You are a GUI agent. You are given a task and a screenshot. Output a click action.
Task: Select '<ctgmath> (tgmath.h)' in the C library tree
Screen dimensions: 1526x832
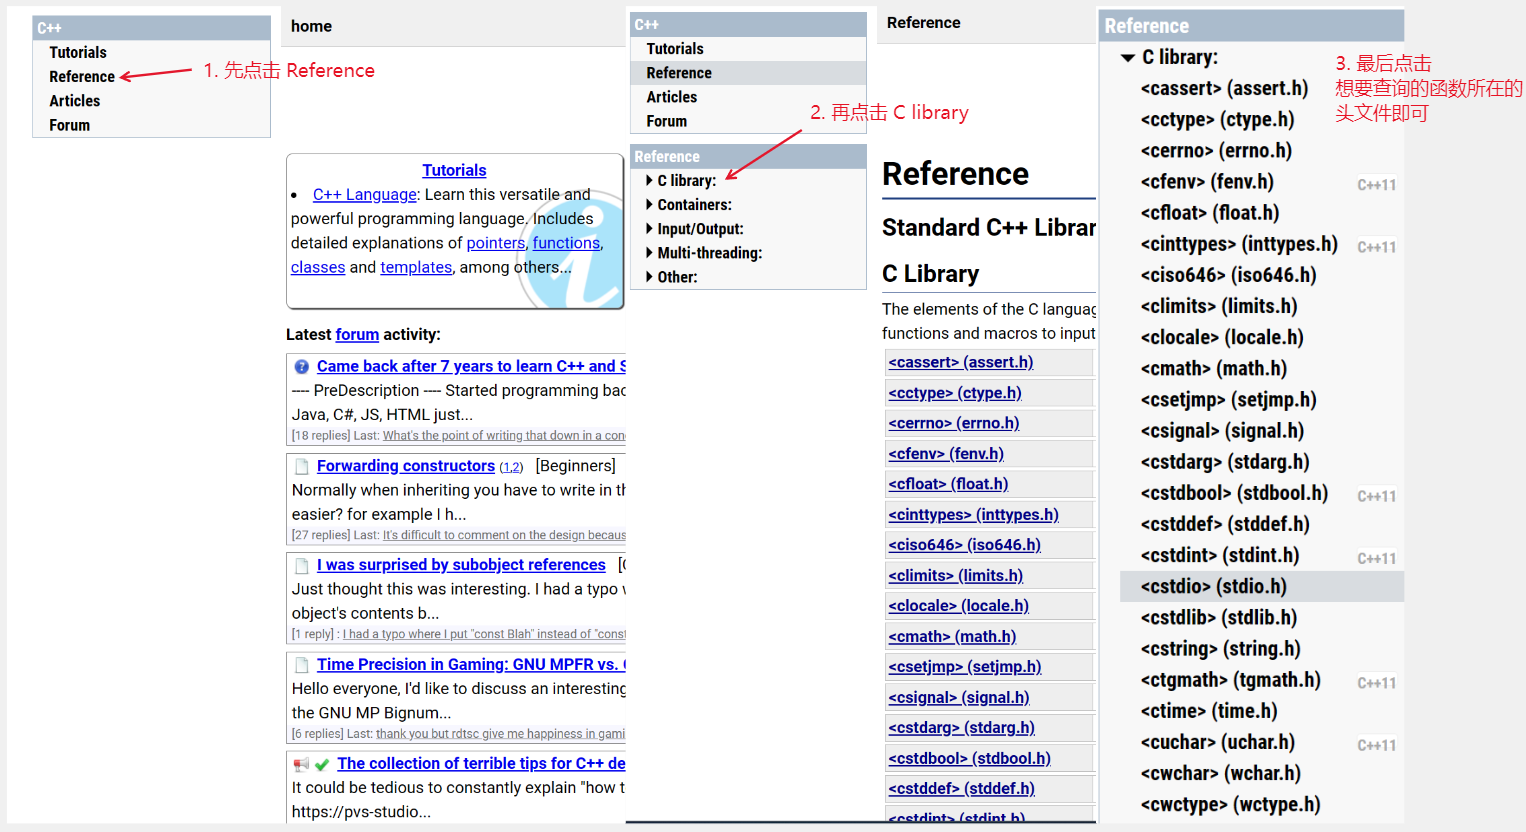[1230, 680]
